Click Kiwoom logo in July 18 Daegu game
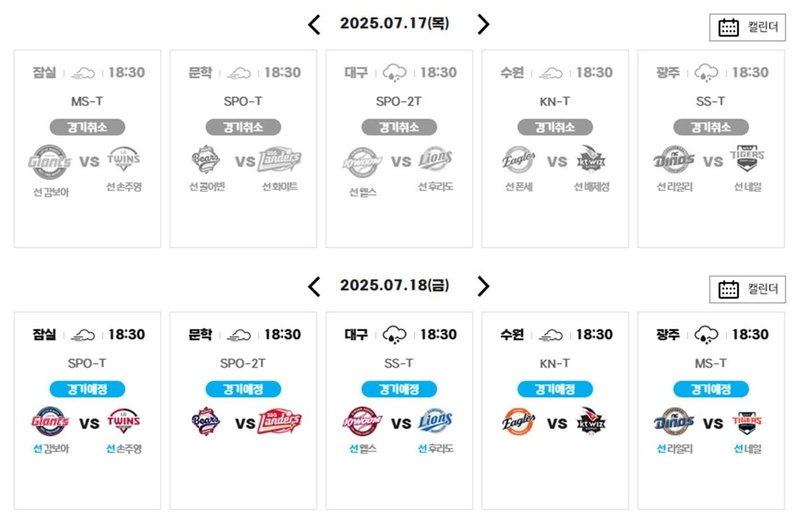The width and height of the screenshot is (800, 524). pyautogui.click(x=362, y=421)
